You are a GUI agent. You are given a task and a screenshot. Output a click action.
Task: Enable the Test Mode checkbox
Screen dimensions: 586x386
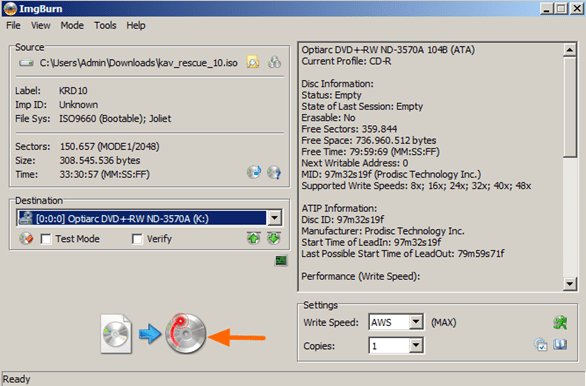46,239
